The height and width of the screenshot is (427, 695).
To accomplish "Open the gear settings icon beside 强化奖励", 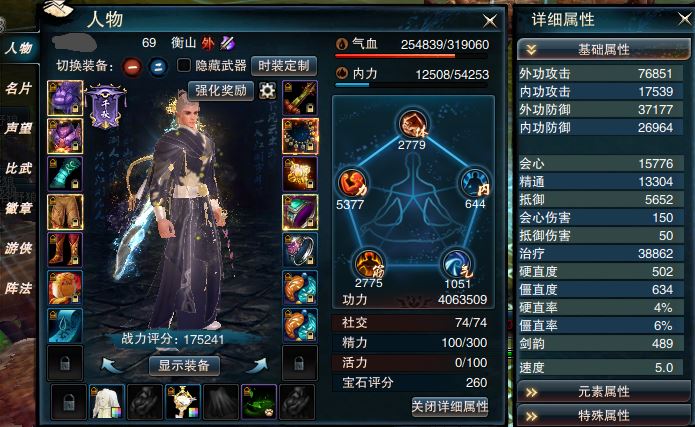I will pyautogui.click(x=267, y=90).
